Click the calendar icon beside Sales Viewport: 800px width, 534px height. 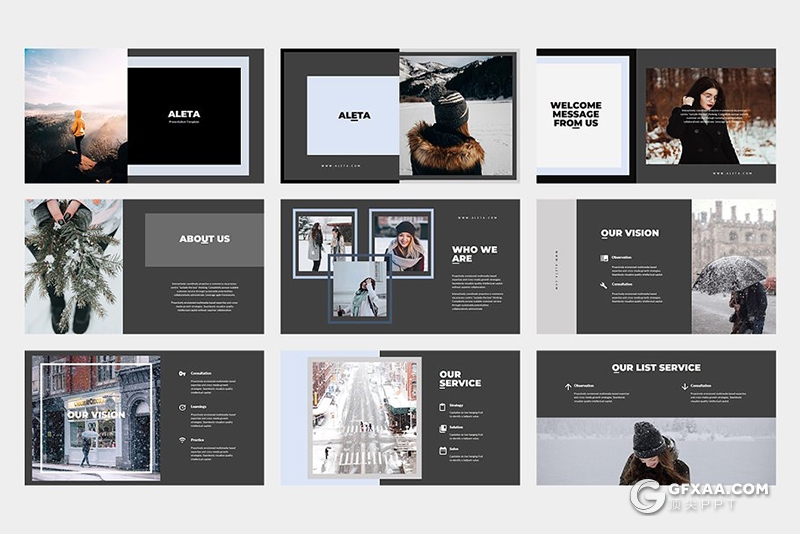(442, 450)
